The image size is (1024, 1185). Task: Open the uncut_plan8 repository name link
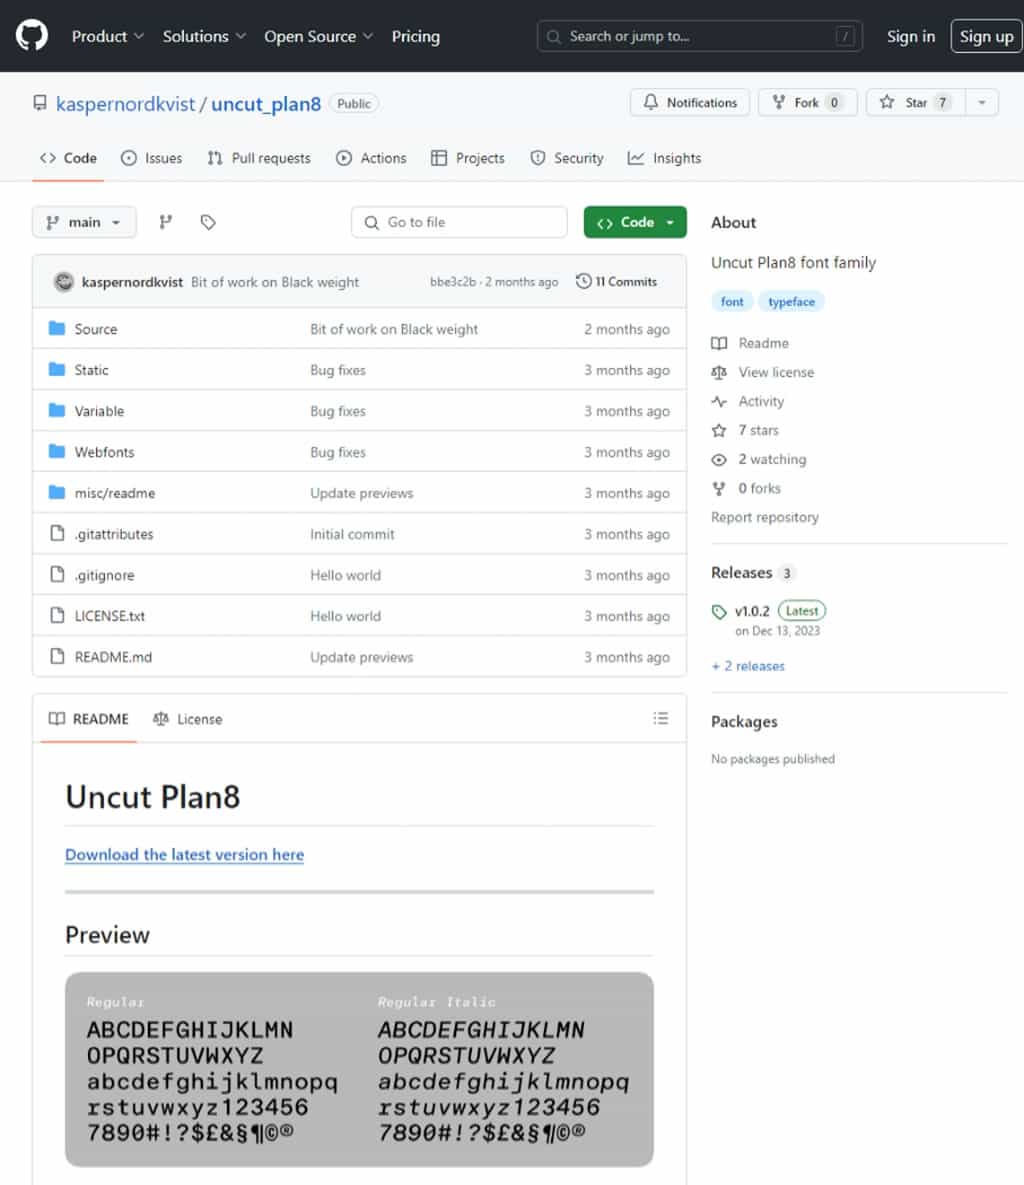(266, 104)
